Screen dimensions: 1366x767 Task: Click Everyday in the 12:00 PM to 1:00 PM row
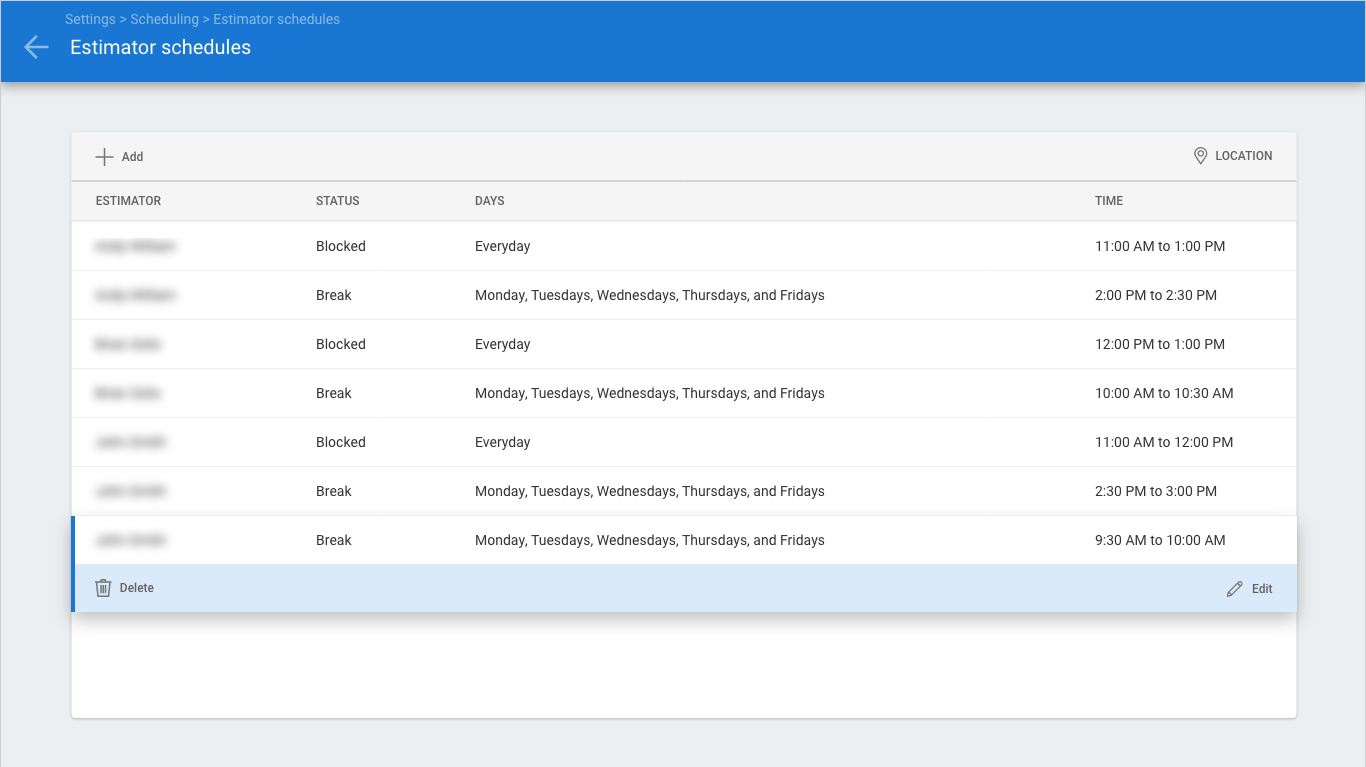click(x=503, y=344)
